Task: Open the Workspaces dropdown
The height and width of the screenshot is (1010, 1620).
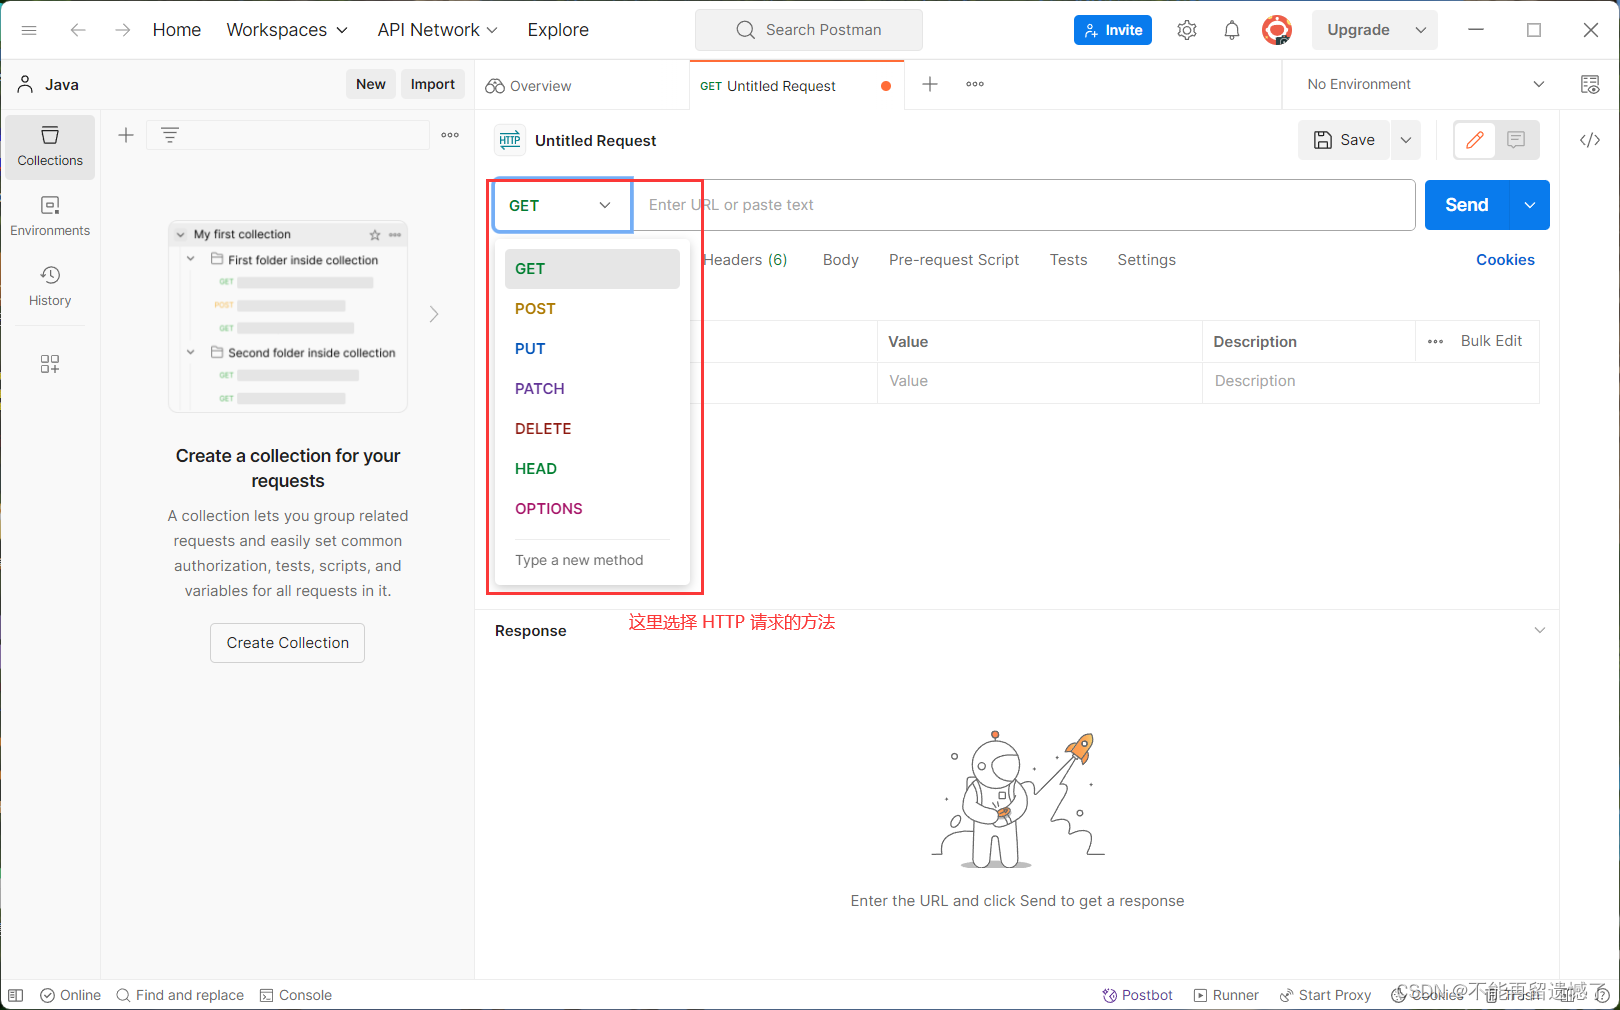Action: pyautogui.click(x=287, y=30)
